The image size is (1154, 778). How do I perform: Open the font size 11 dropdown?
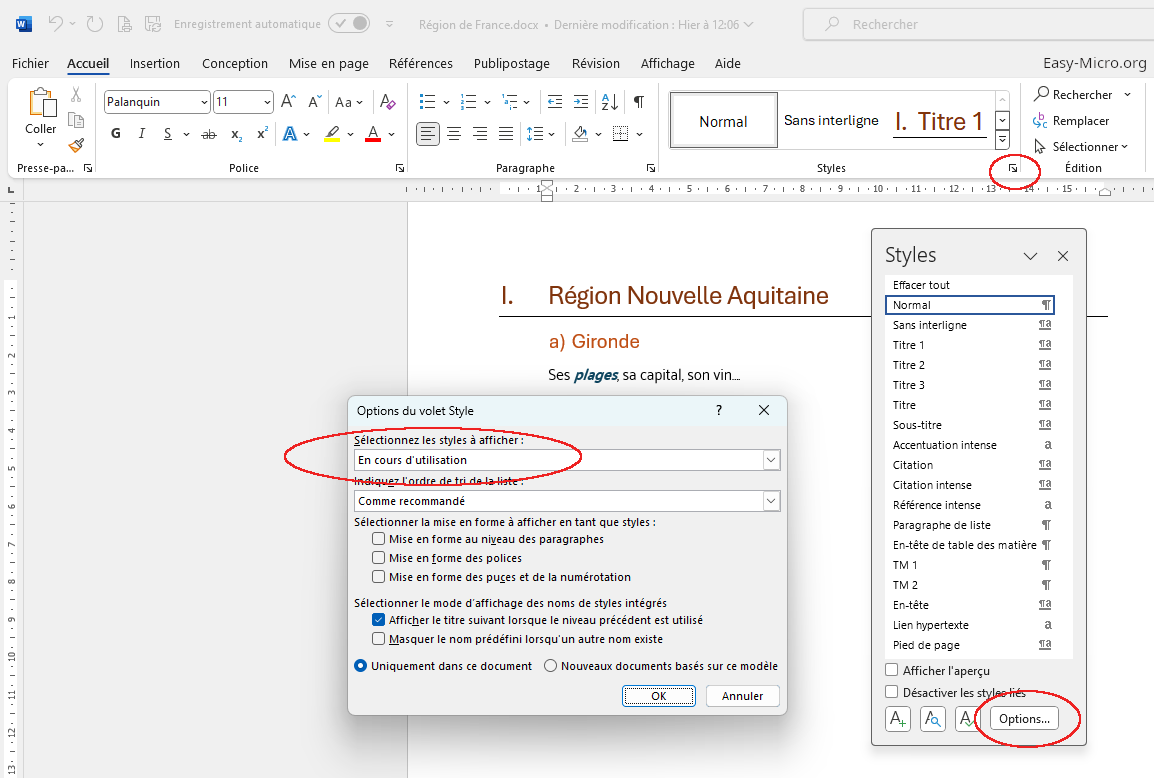tap(267, 102)
